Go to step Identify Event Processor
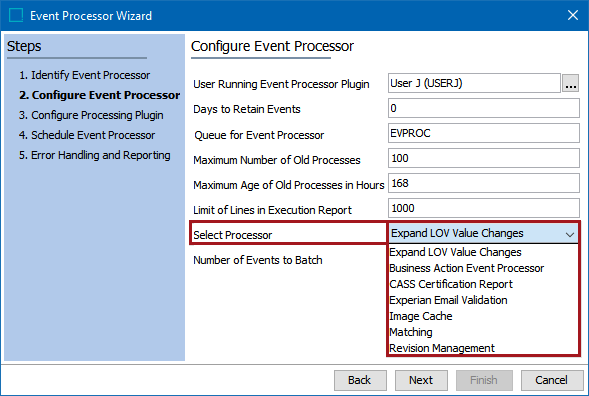The width and height of the screenshot is (589, 396). click(85, 75)
